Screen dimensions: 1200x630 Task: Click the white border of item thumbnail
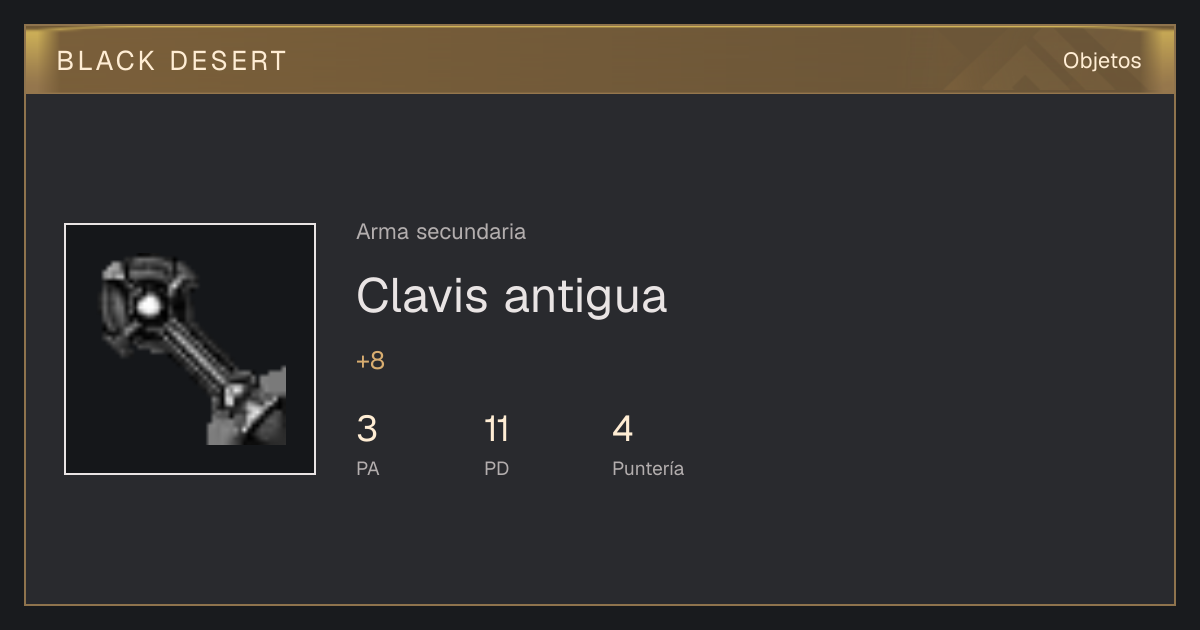pos(66,349)
